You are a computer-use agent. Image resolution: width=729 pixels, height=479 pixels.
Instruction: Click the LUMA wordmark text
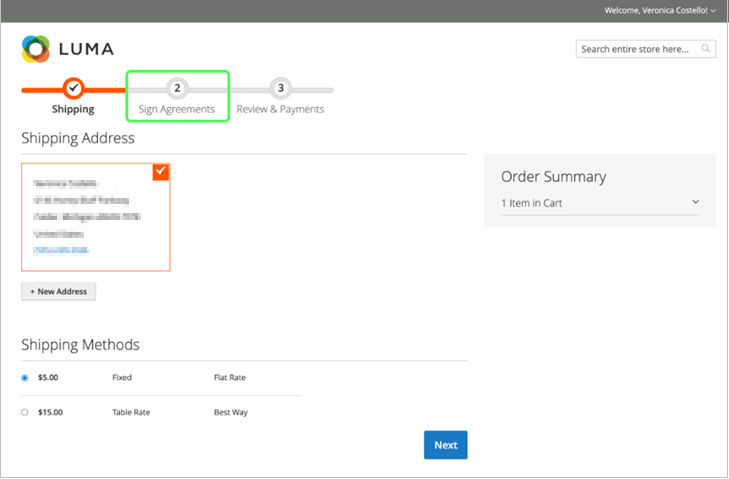tap(86, 49)
